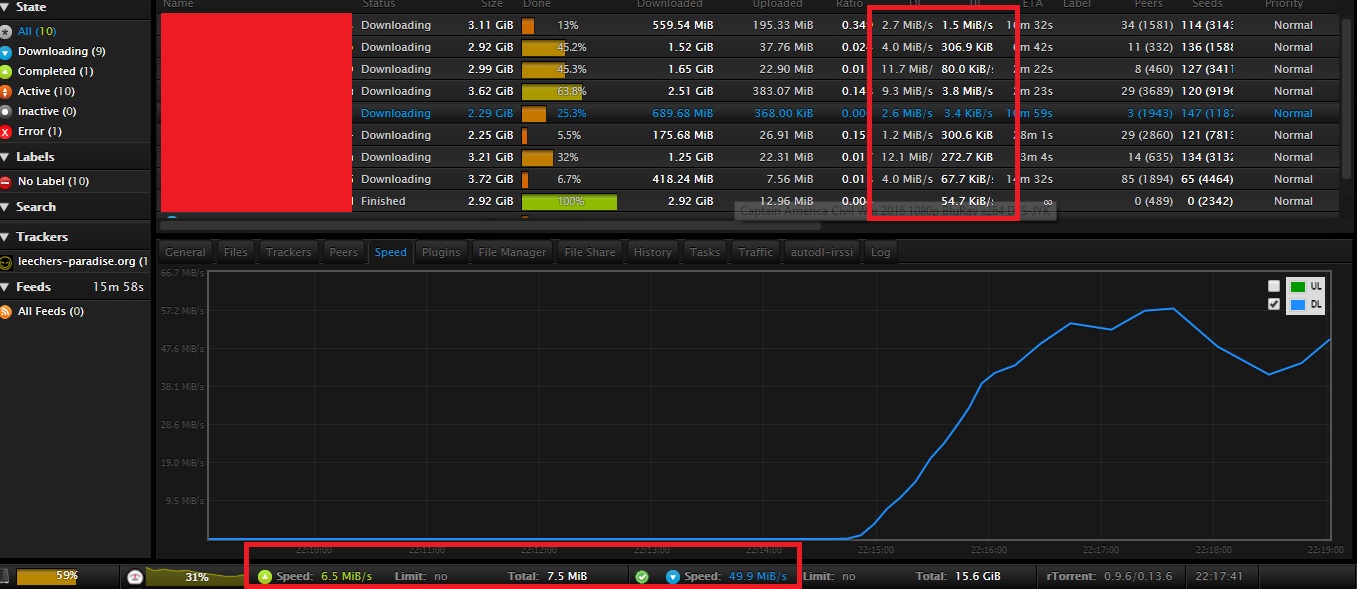Click the Feeds 15m 58s refresh timer
This screenshot has width=1357, height=589.
[x=118, y=287]
